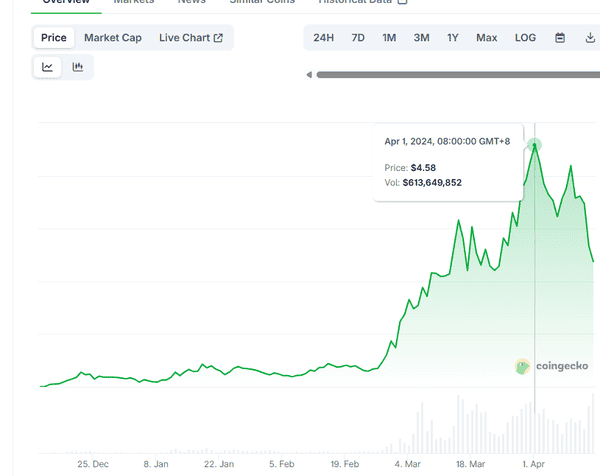This screenshot has width=600, height=476.
Task: Open the calendar date range picker
Action: [x=560, y=38]
